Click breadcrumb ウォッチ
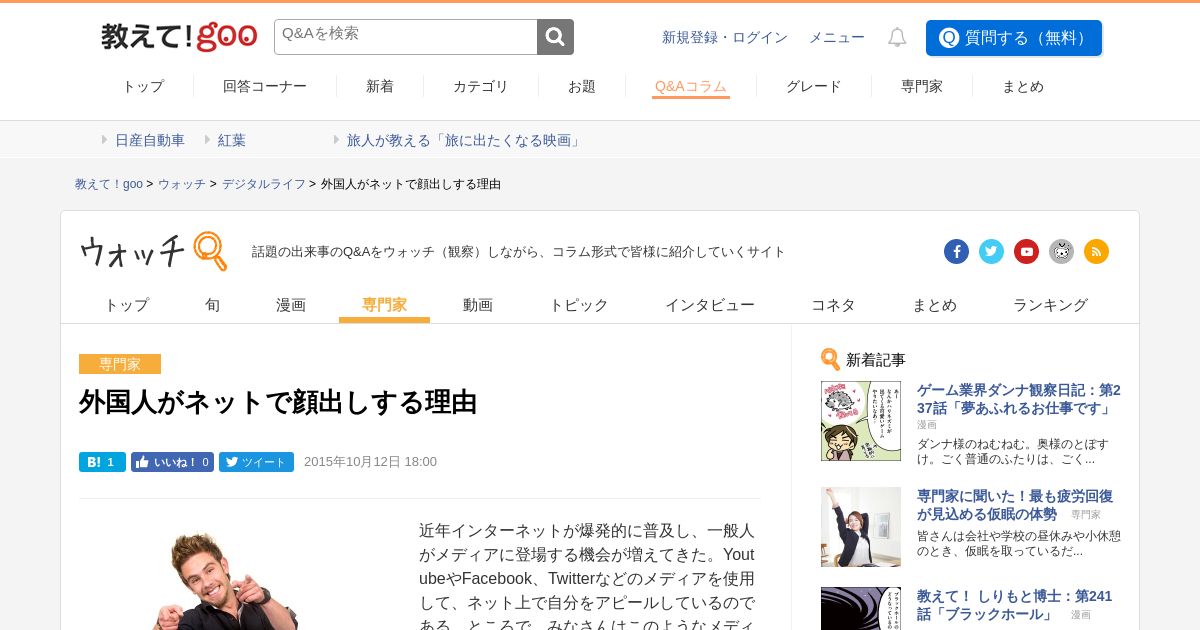The width and height of the screenshot is (1200, 630). tap(182, 184)
